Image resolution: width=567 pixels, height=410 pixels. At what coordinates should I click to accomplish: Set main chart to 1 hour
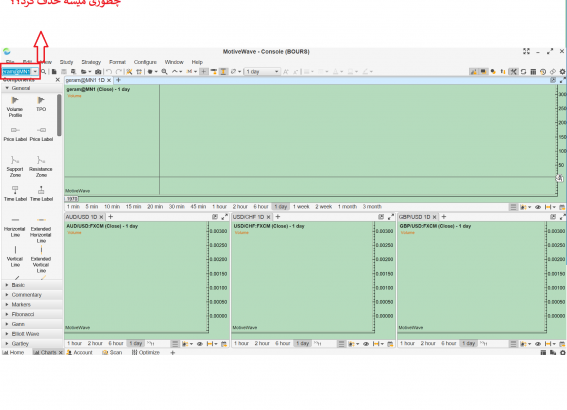tap(219, 207)
